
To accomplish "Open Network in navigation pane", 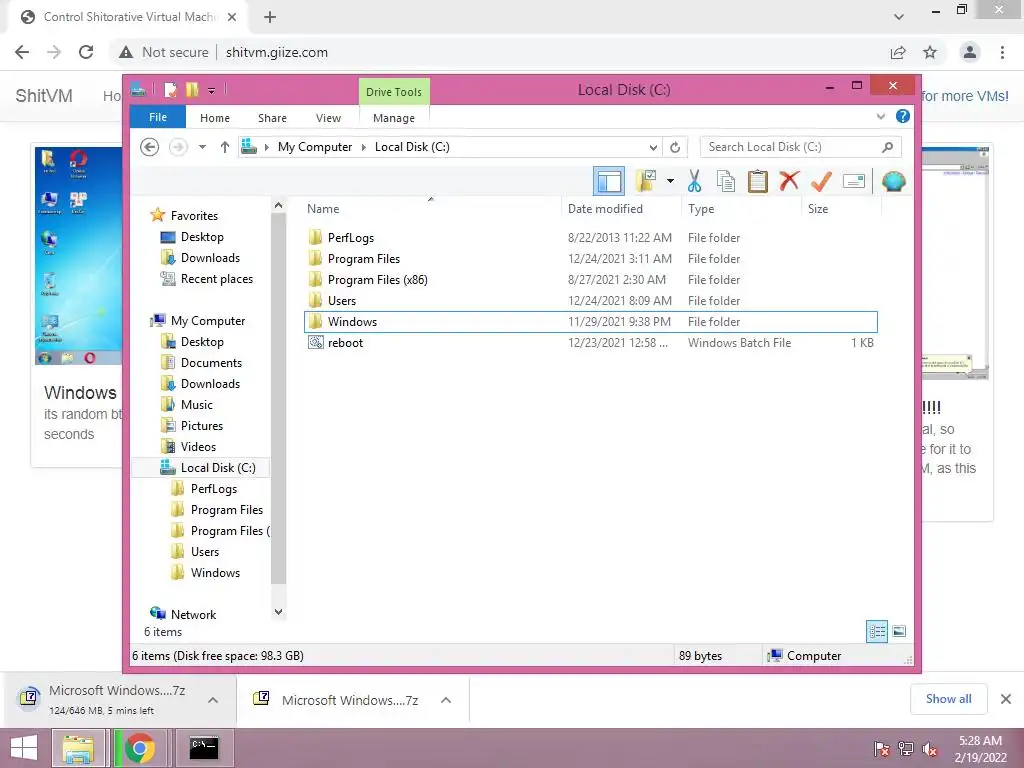I will coord(193,615).
